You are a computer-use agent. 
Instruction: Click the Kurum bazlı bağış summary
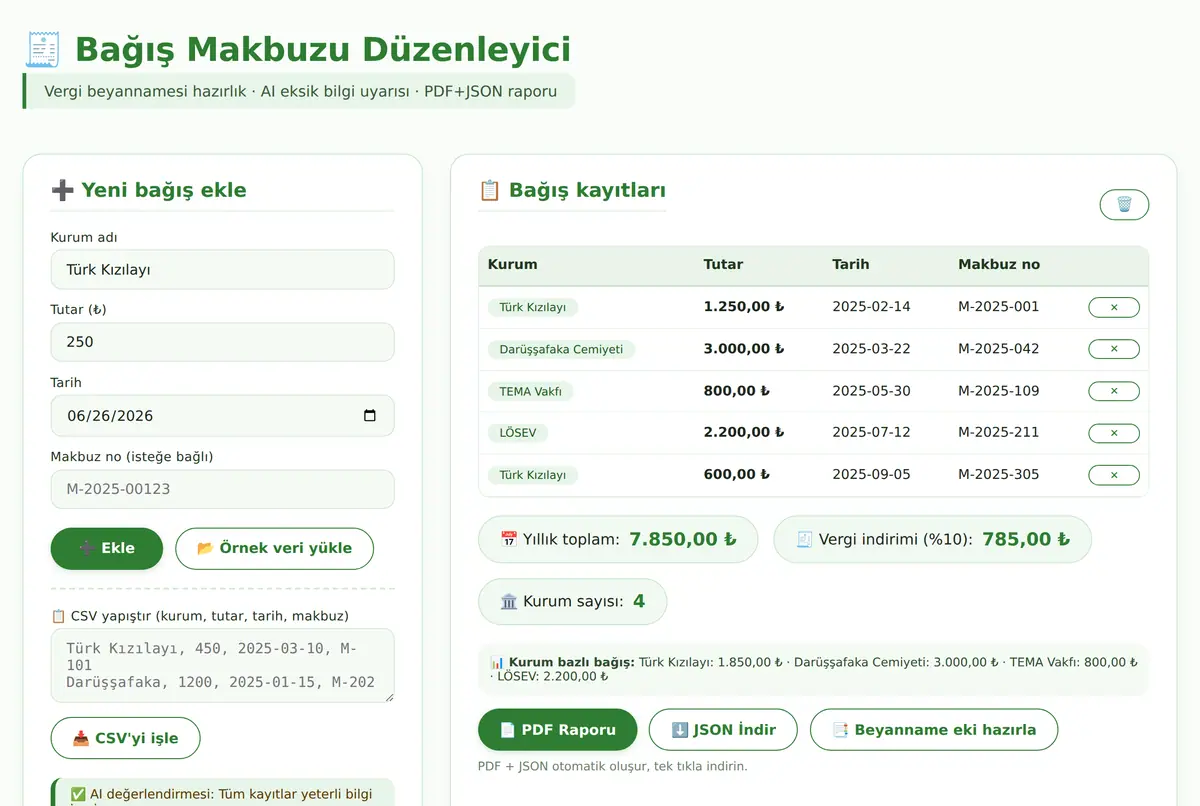tap(814, 669)
